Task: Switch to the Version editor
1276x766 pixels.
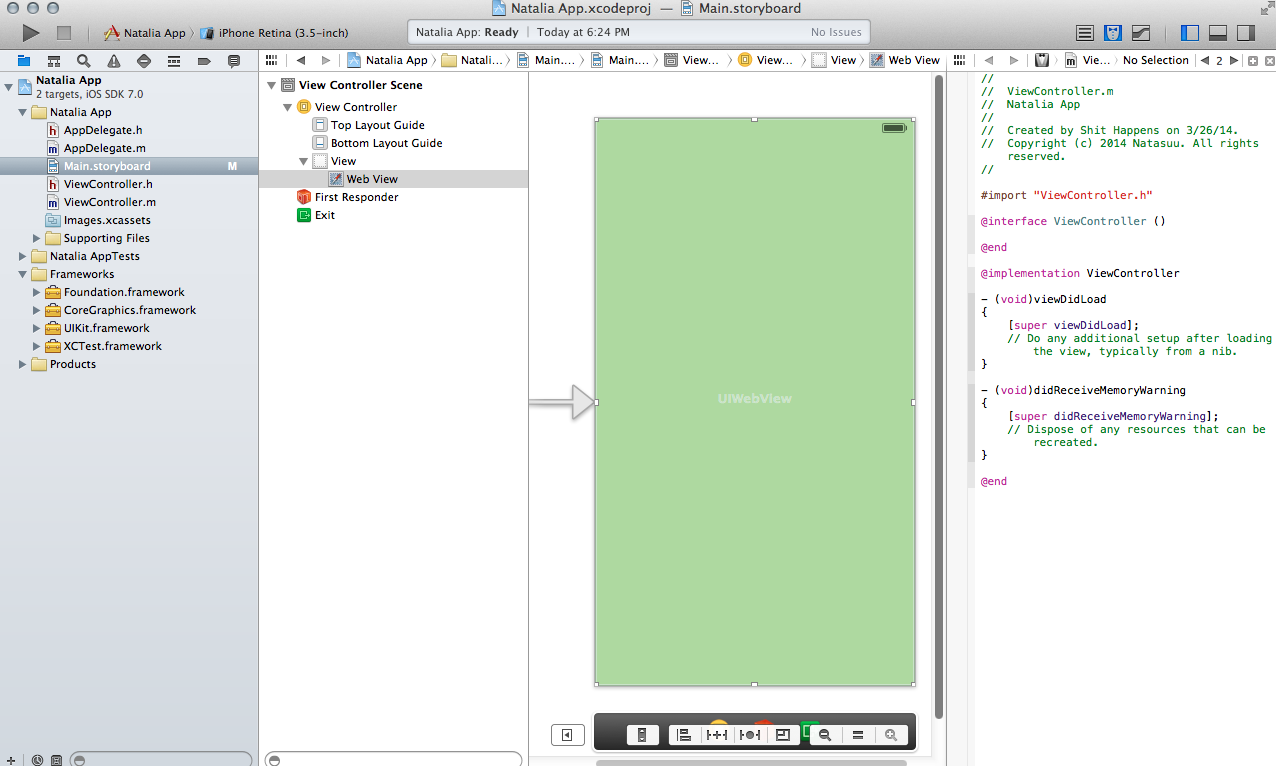Action: [x=1141, y=33]
